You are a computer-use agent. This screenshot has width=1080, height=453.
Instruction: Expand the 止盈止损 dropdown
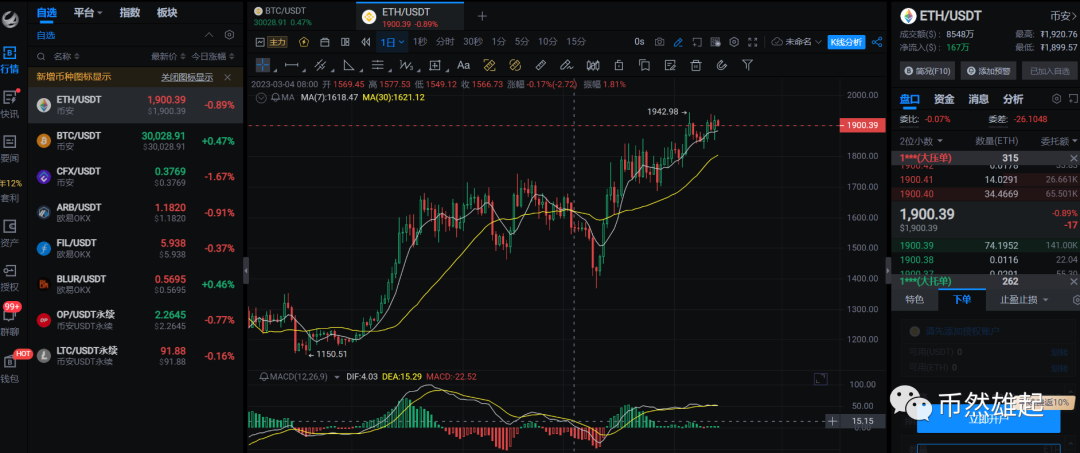click(1024, 299)
